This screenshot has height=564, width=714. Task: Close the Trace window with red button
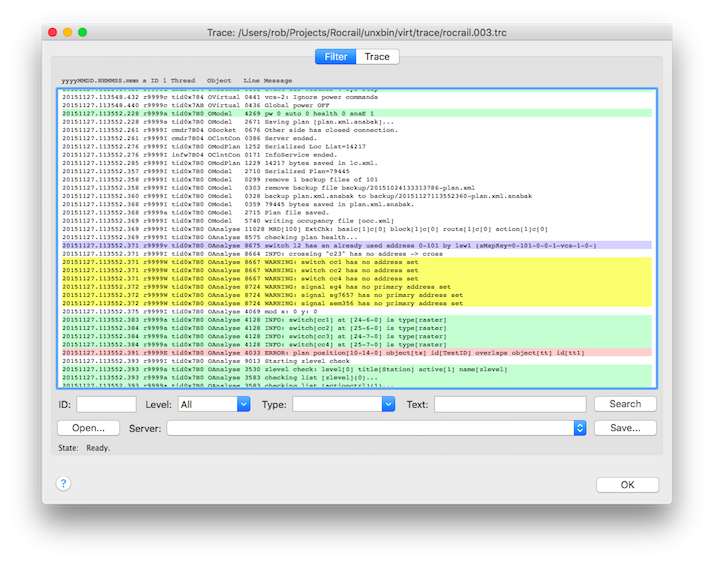[52, 33]
